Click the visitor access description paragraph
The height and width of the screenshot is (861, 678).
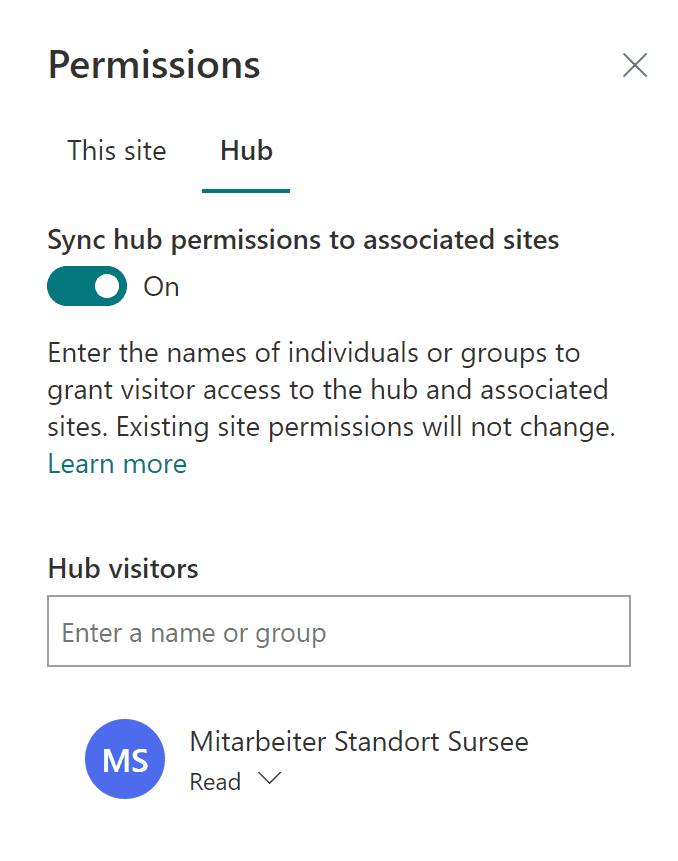pyautogui.click(x=332, y=390)
